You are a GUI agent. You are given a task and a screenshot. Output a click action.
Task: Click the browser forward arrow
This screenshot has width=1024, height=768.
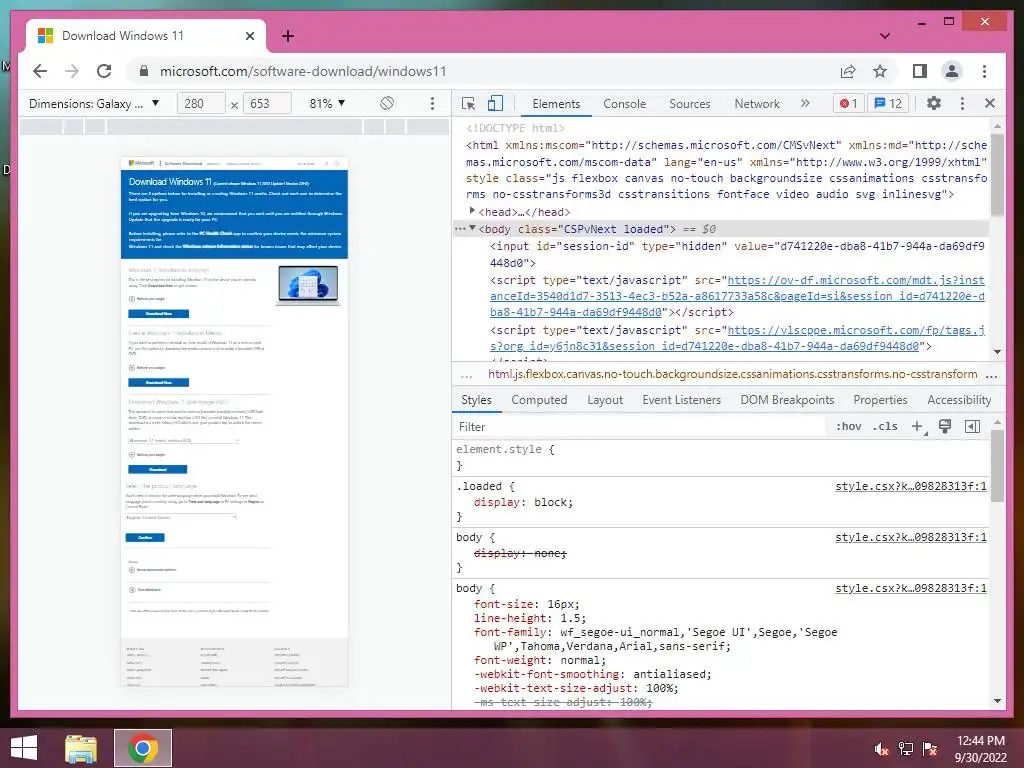[72, 71]
